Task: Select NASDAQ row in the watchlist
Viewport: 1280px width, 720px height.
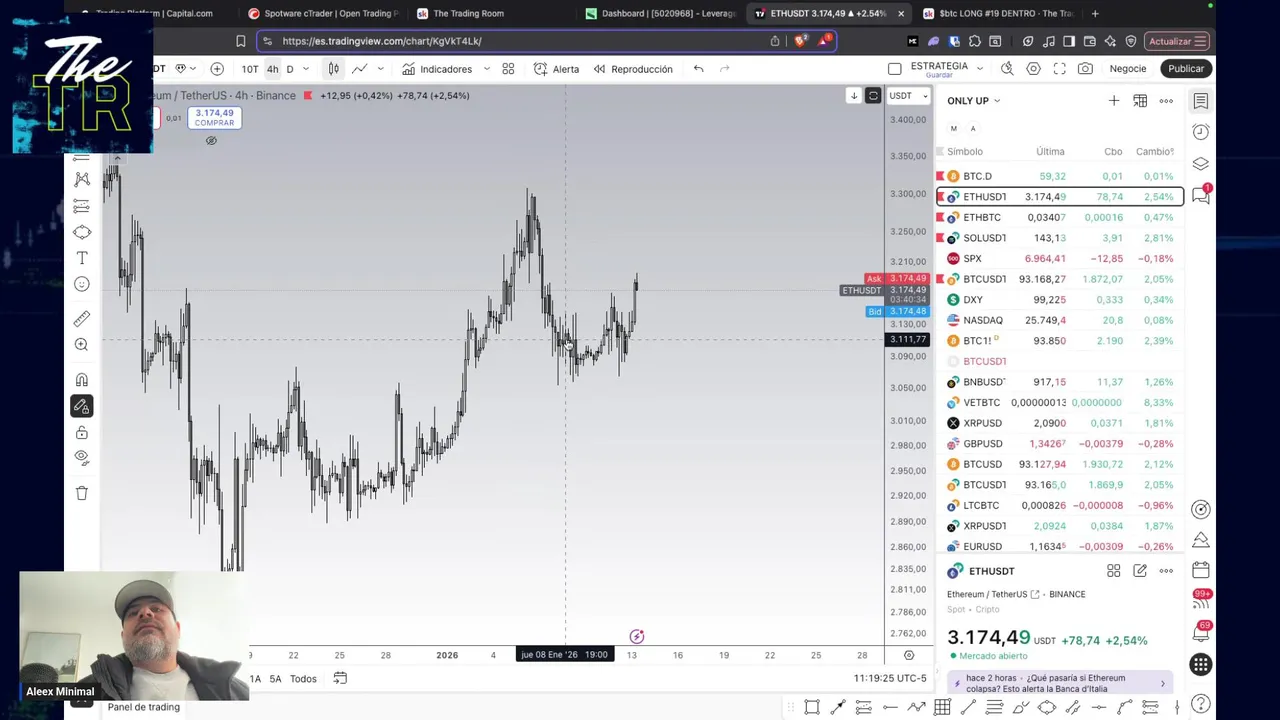Action: (1060, 321)
